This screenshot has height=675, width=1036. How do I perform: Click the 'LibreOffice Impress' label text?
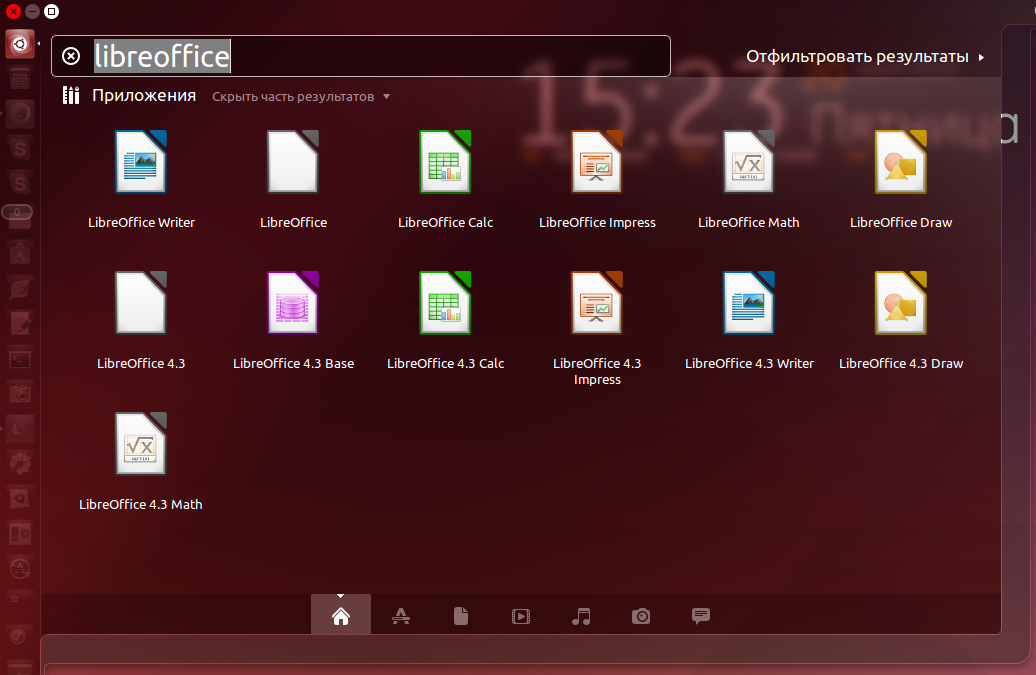597,223
